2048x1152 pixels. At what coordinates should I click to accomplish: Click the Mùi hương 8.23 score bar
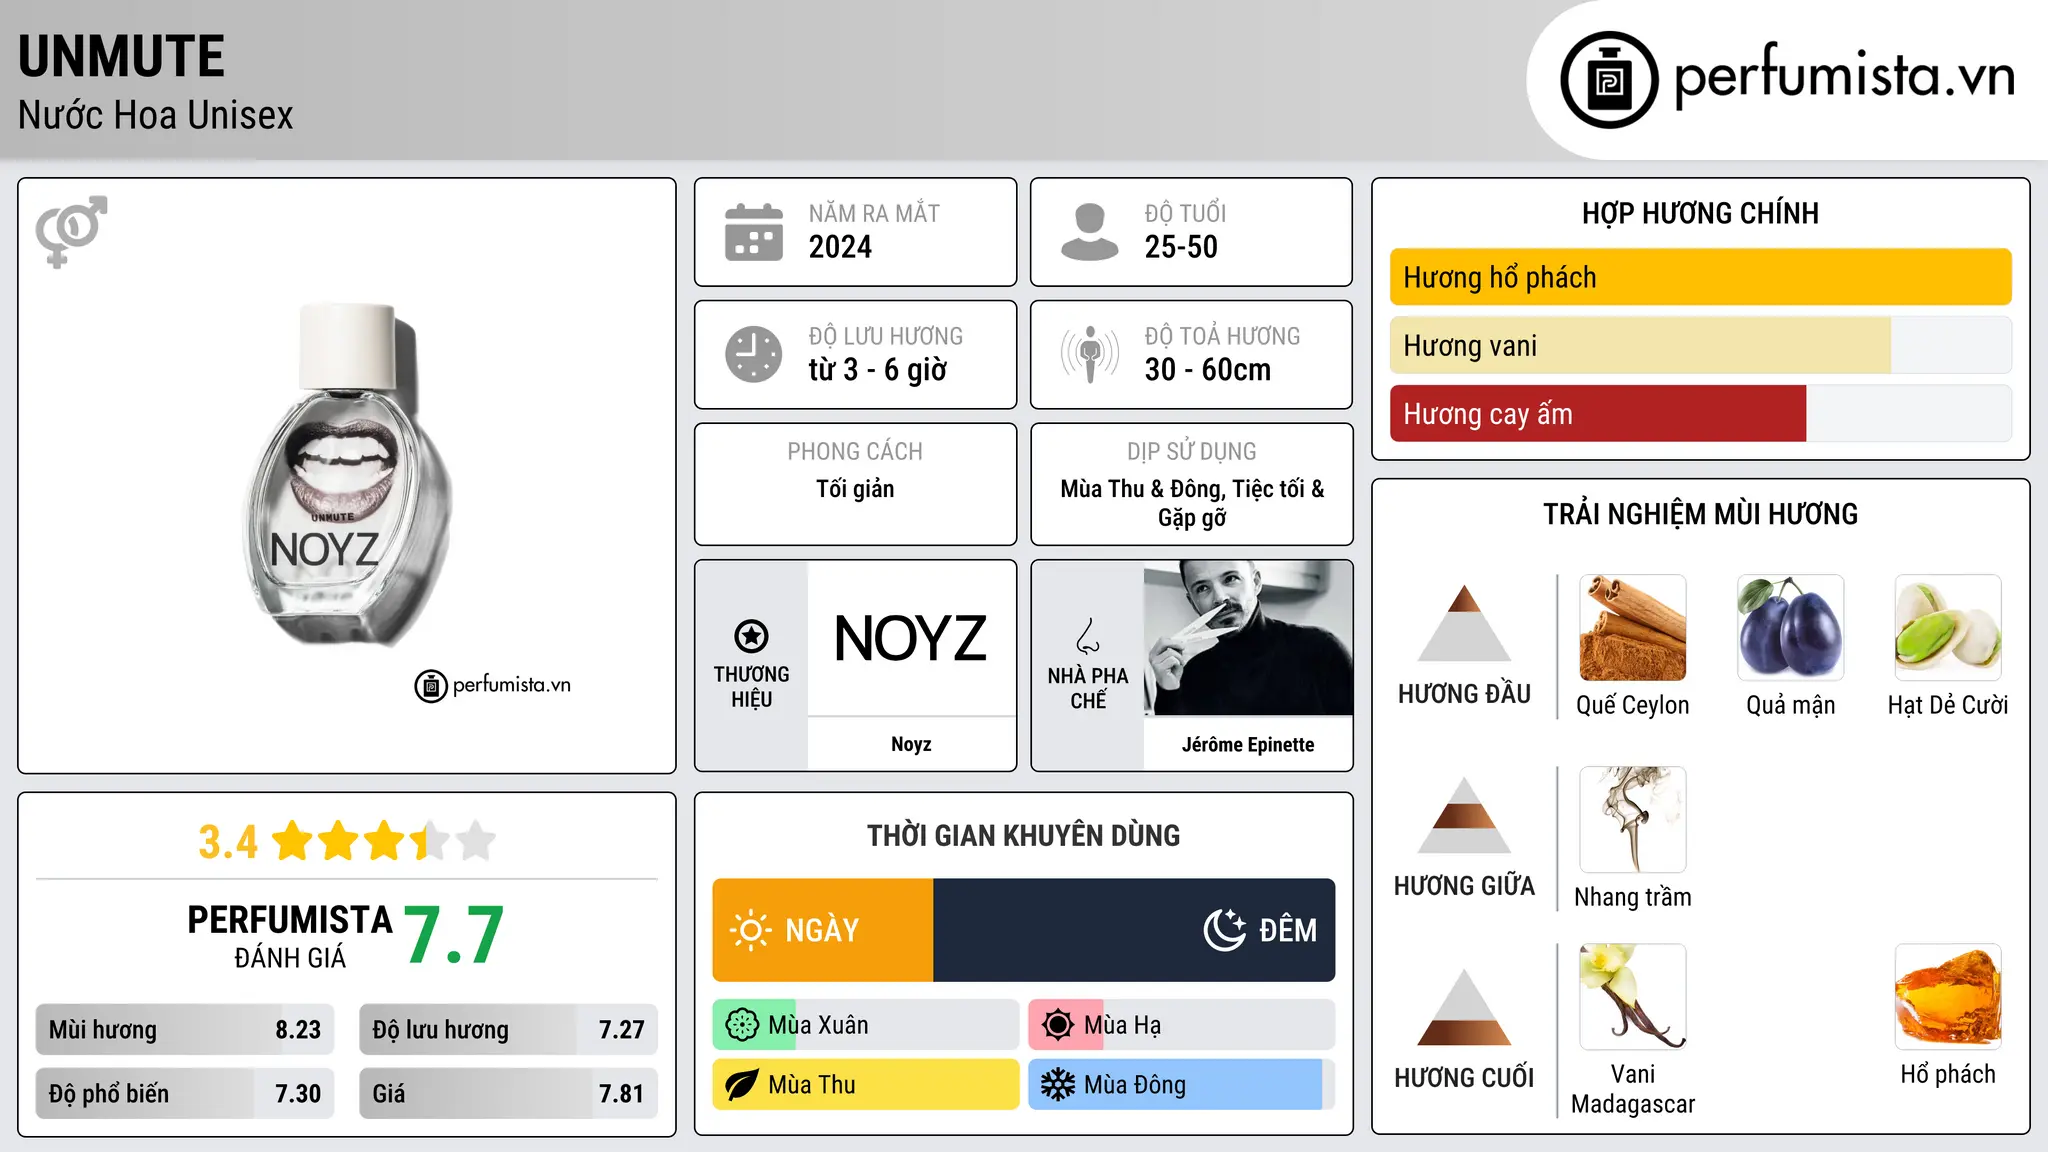(x=185, y=1029)
